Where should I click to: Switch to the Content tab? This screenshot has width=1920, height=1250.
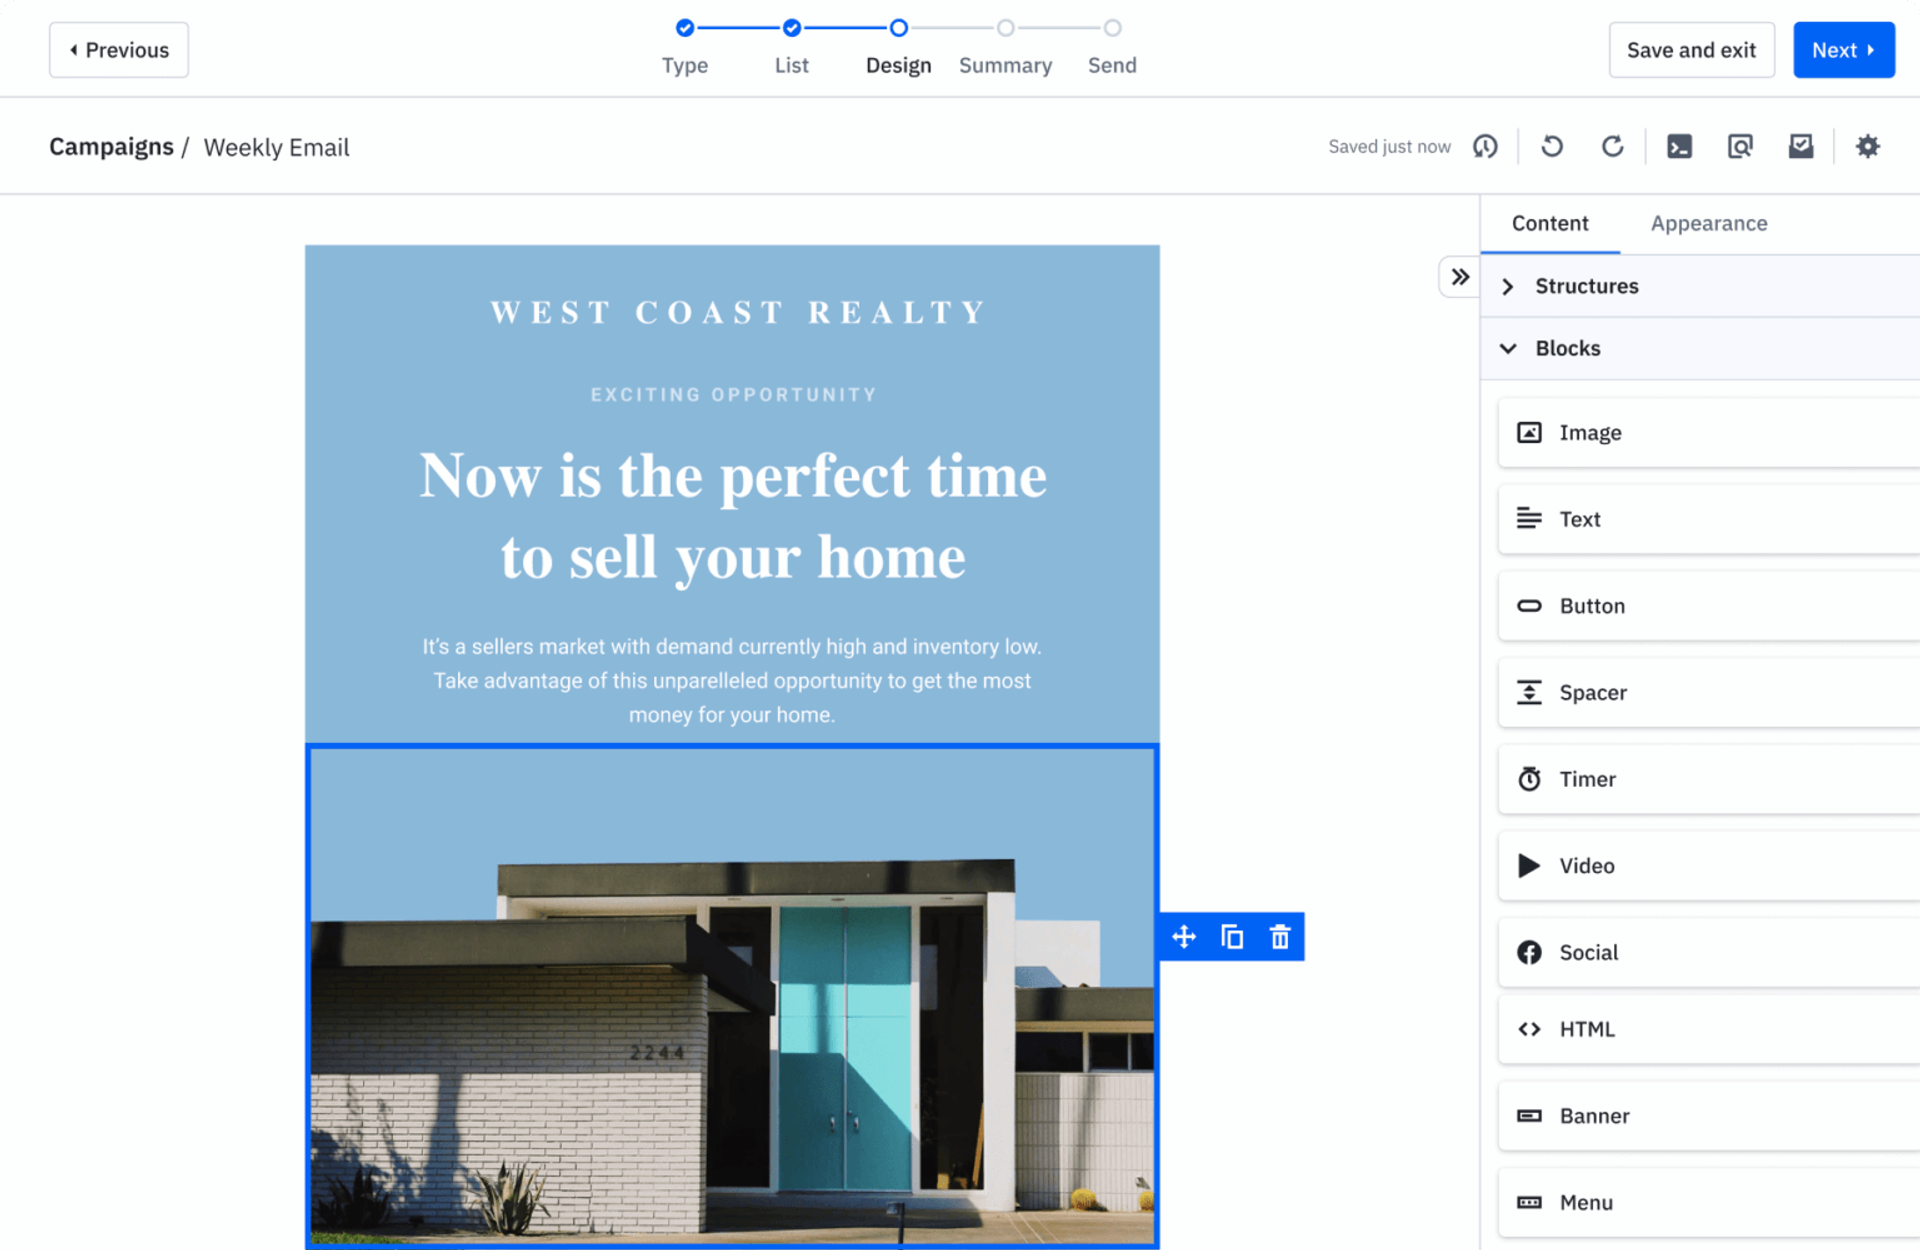(x=1549, y=223)
